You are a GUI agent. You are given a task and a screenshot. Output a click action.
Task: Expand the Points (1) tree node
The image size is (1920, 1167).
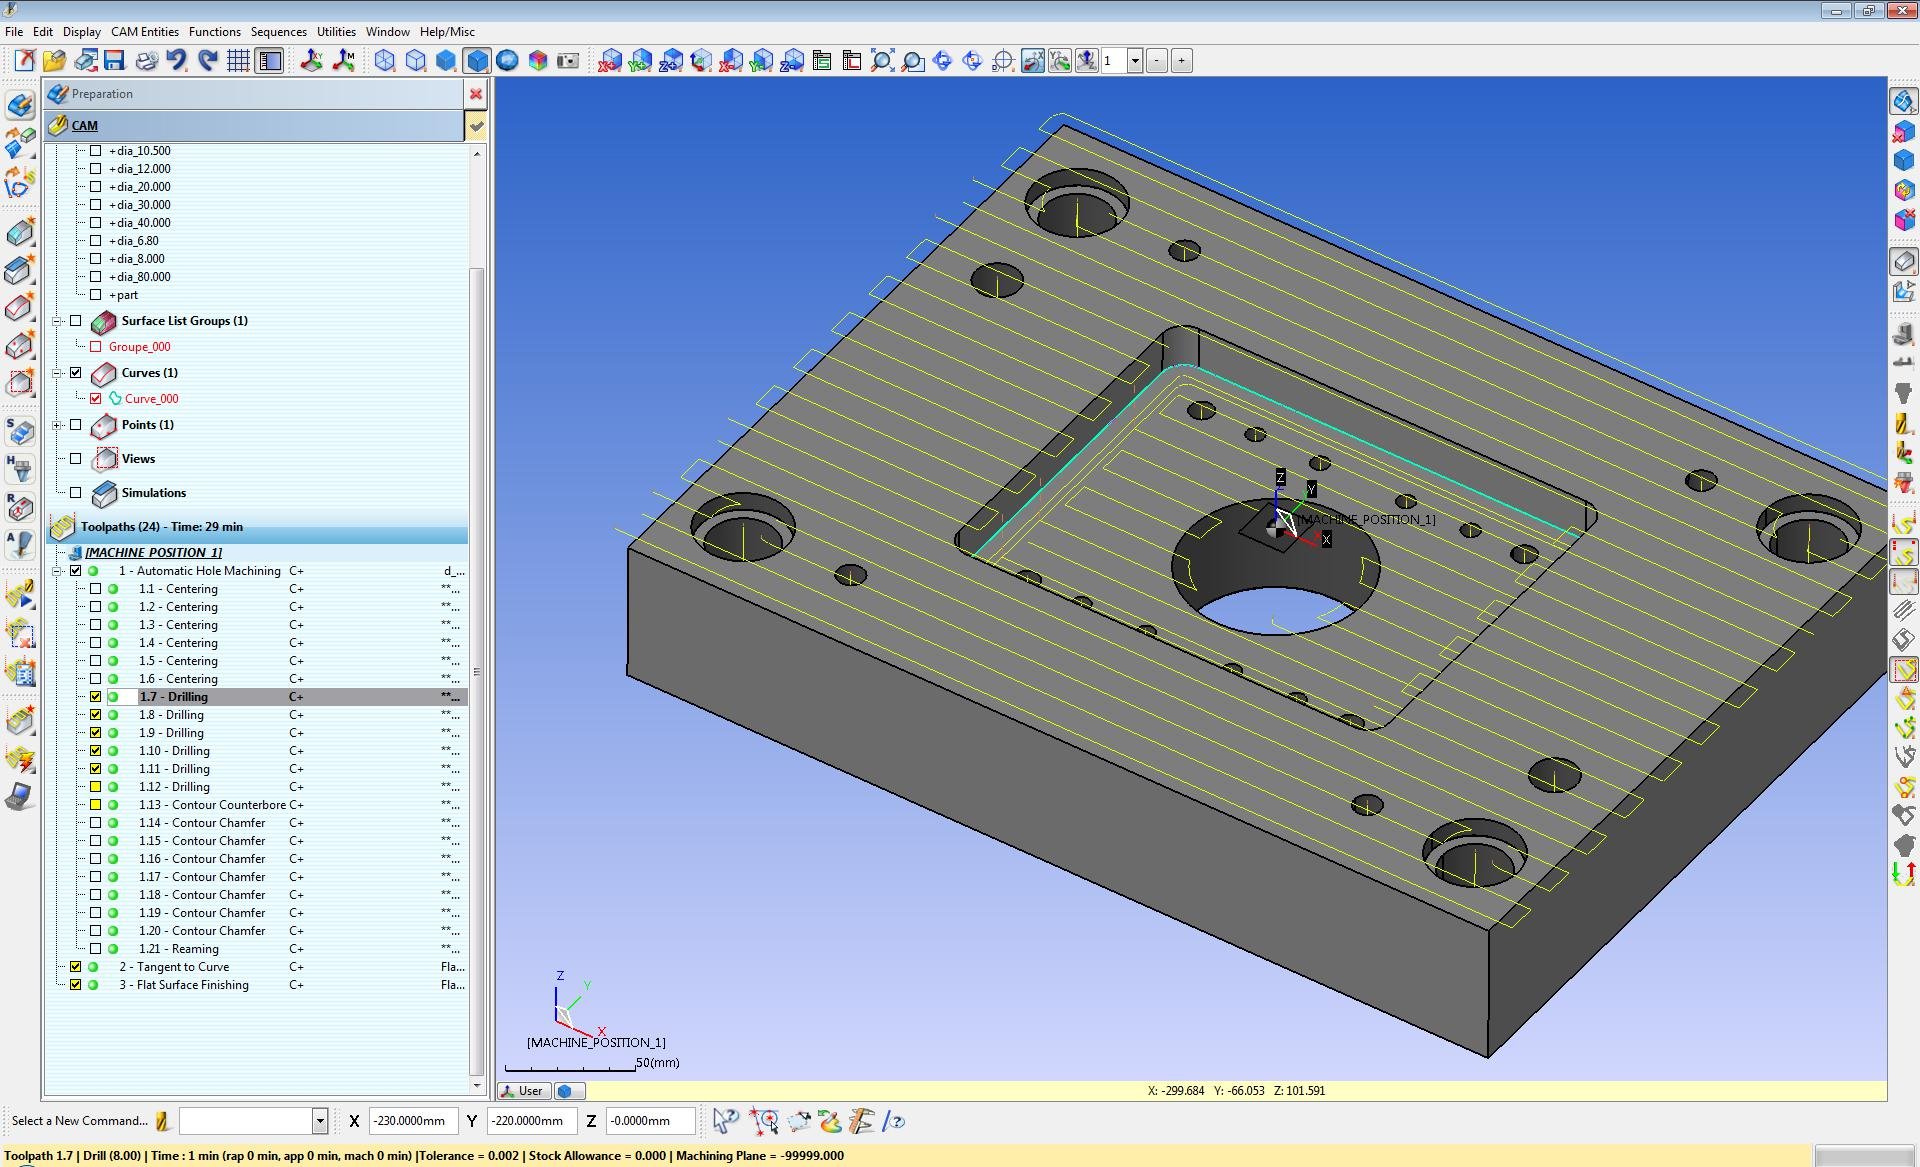[57, 425]
